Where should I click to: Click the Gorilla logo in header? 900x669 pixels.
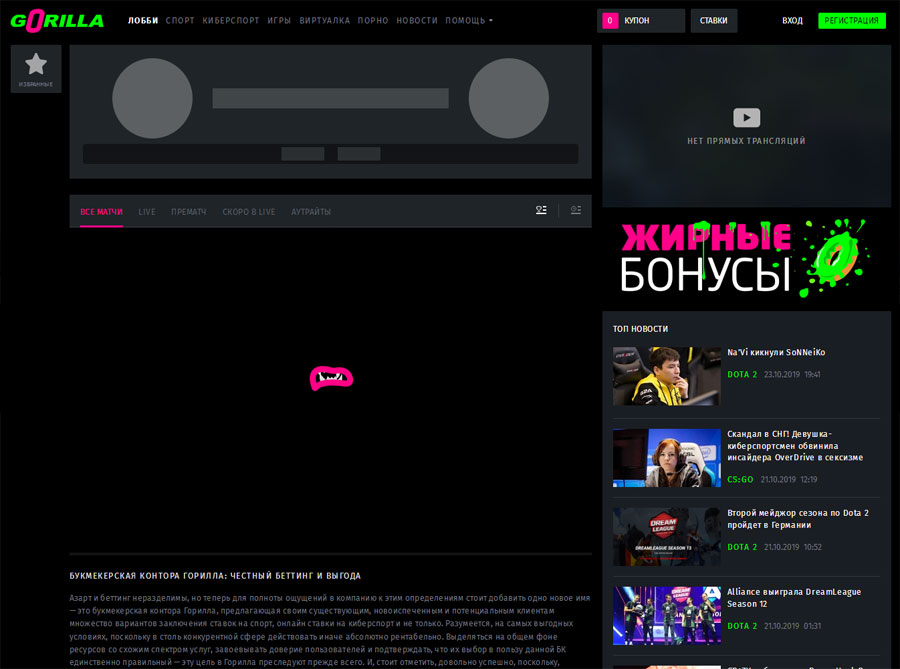pyautogui.click(x=57, y=21)
